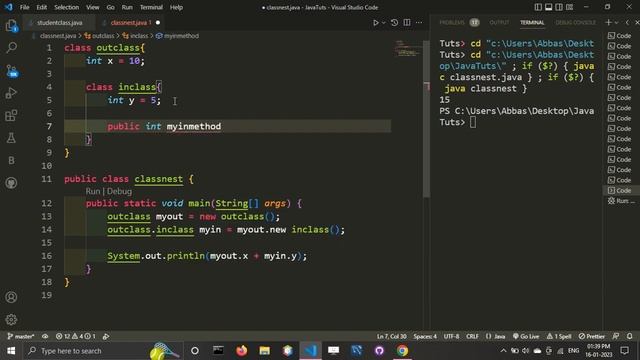640x360 pixels.
Task: Open editor More Actions ellipsis
Action: coord(419,23)
